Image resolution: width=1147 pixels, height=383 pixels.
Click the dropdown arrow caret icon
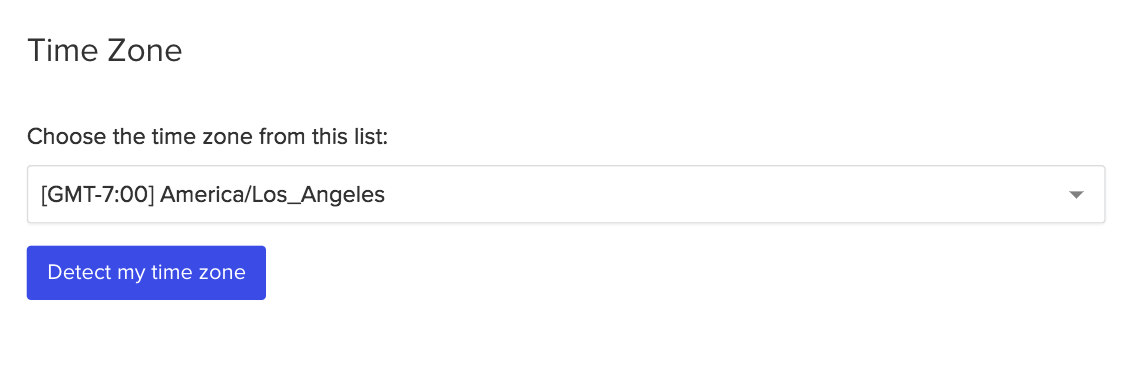click(1075, 195)
